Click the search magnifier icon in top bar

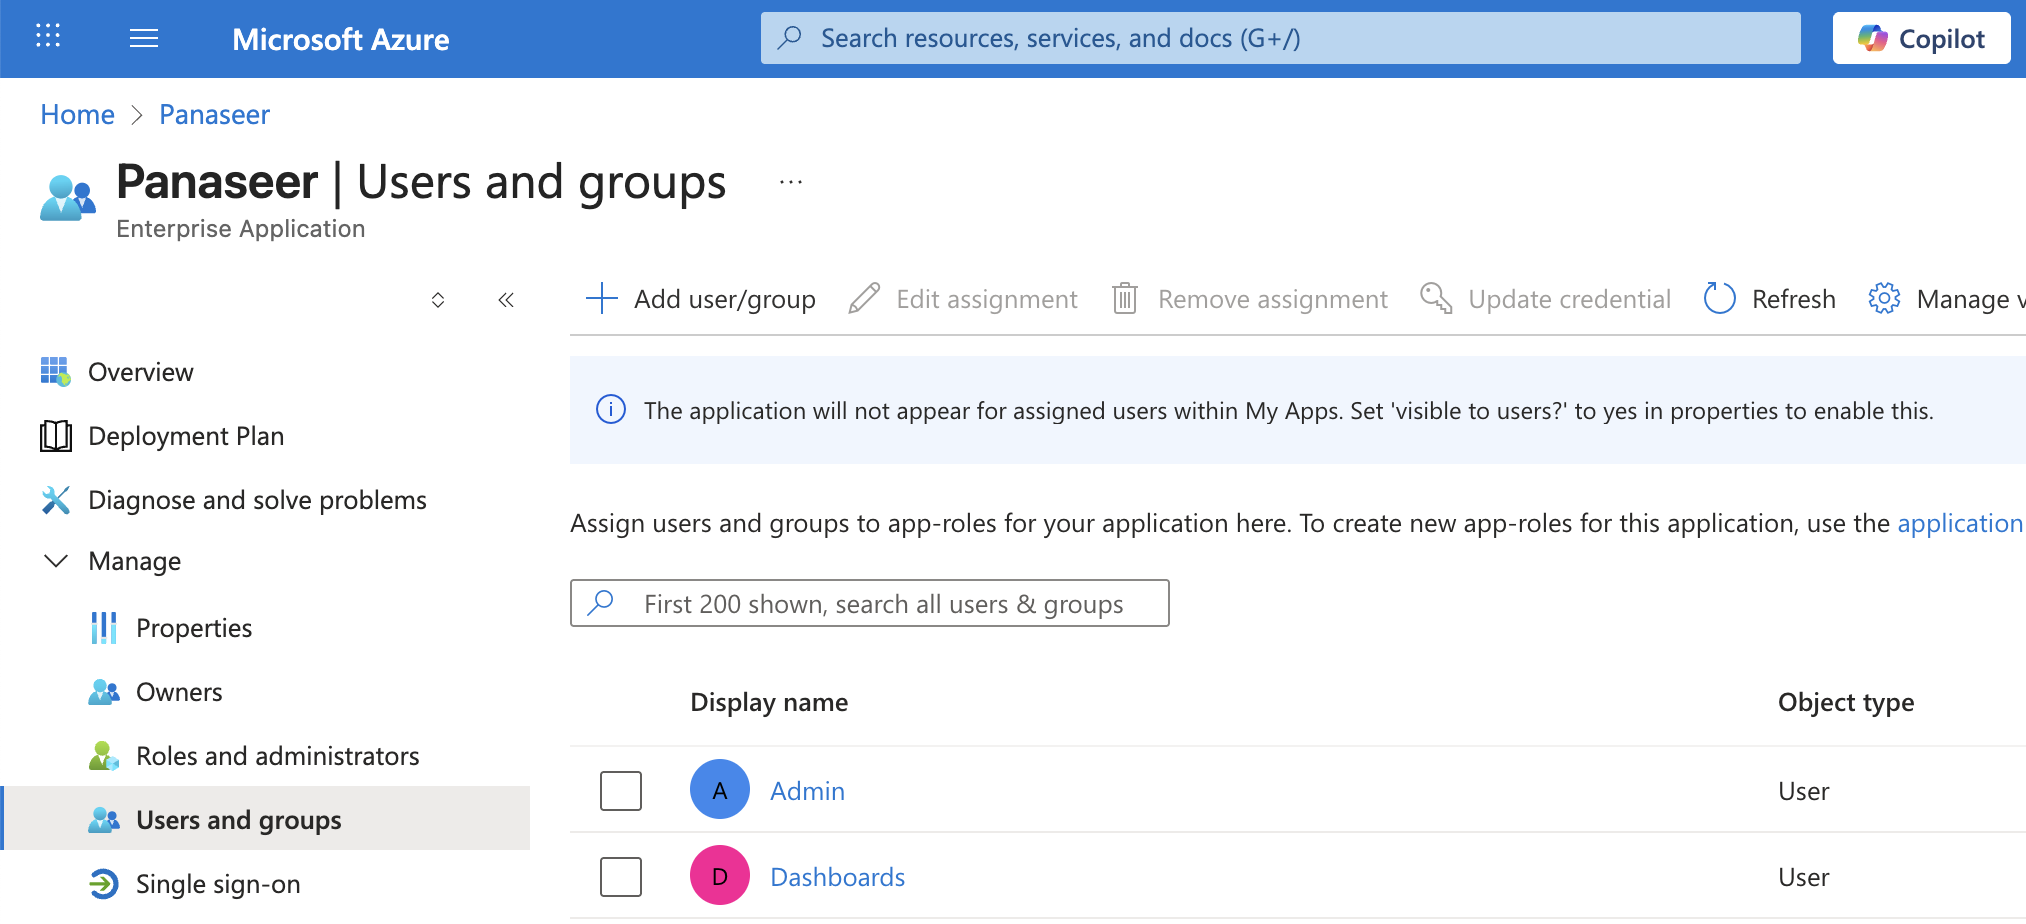point(790,38)
